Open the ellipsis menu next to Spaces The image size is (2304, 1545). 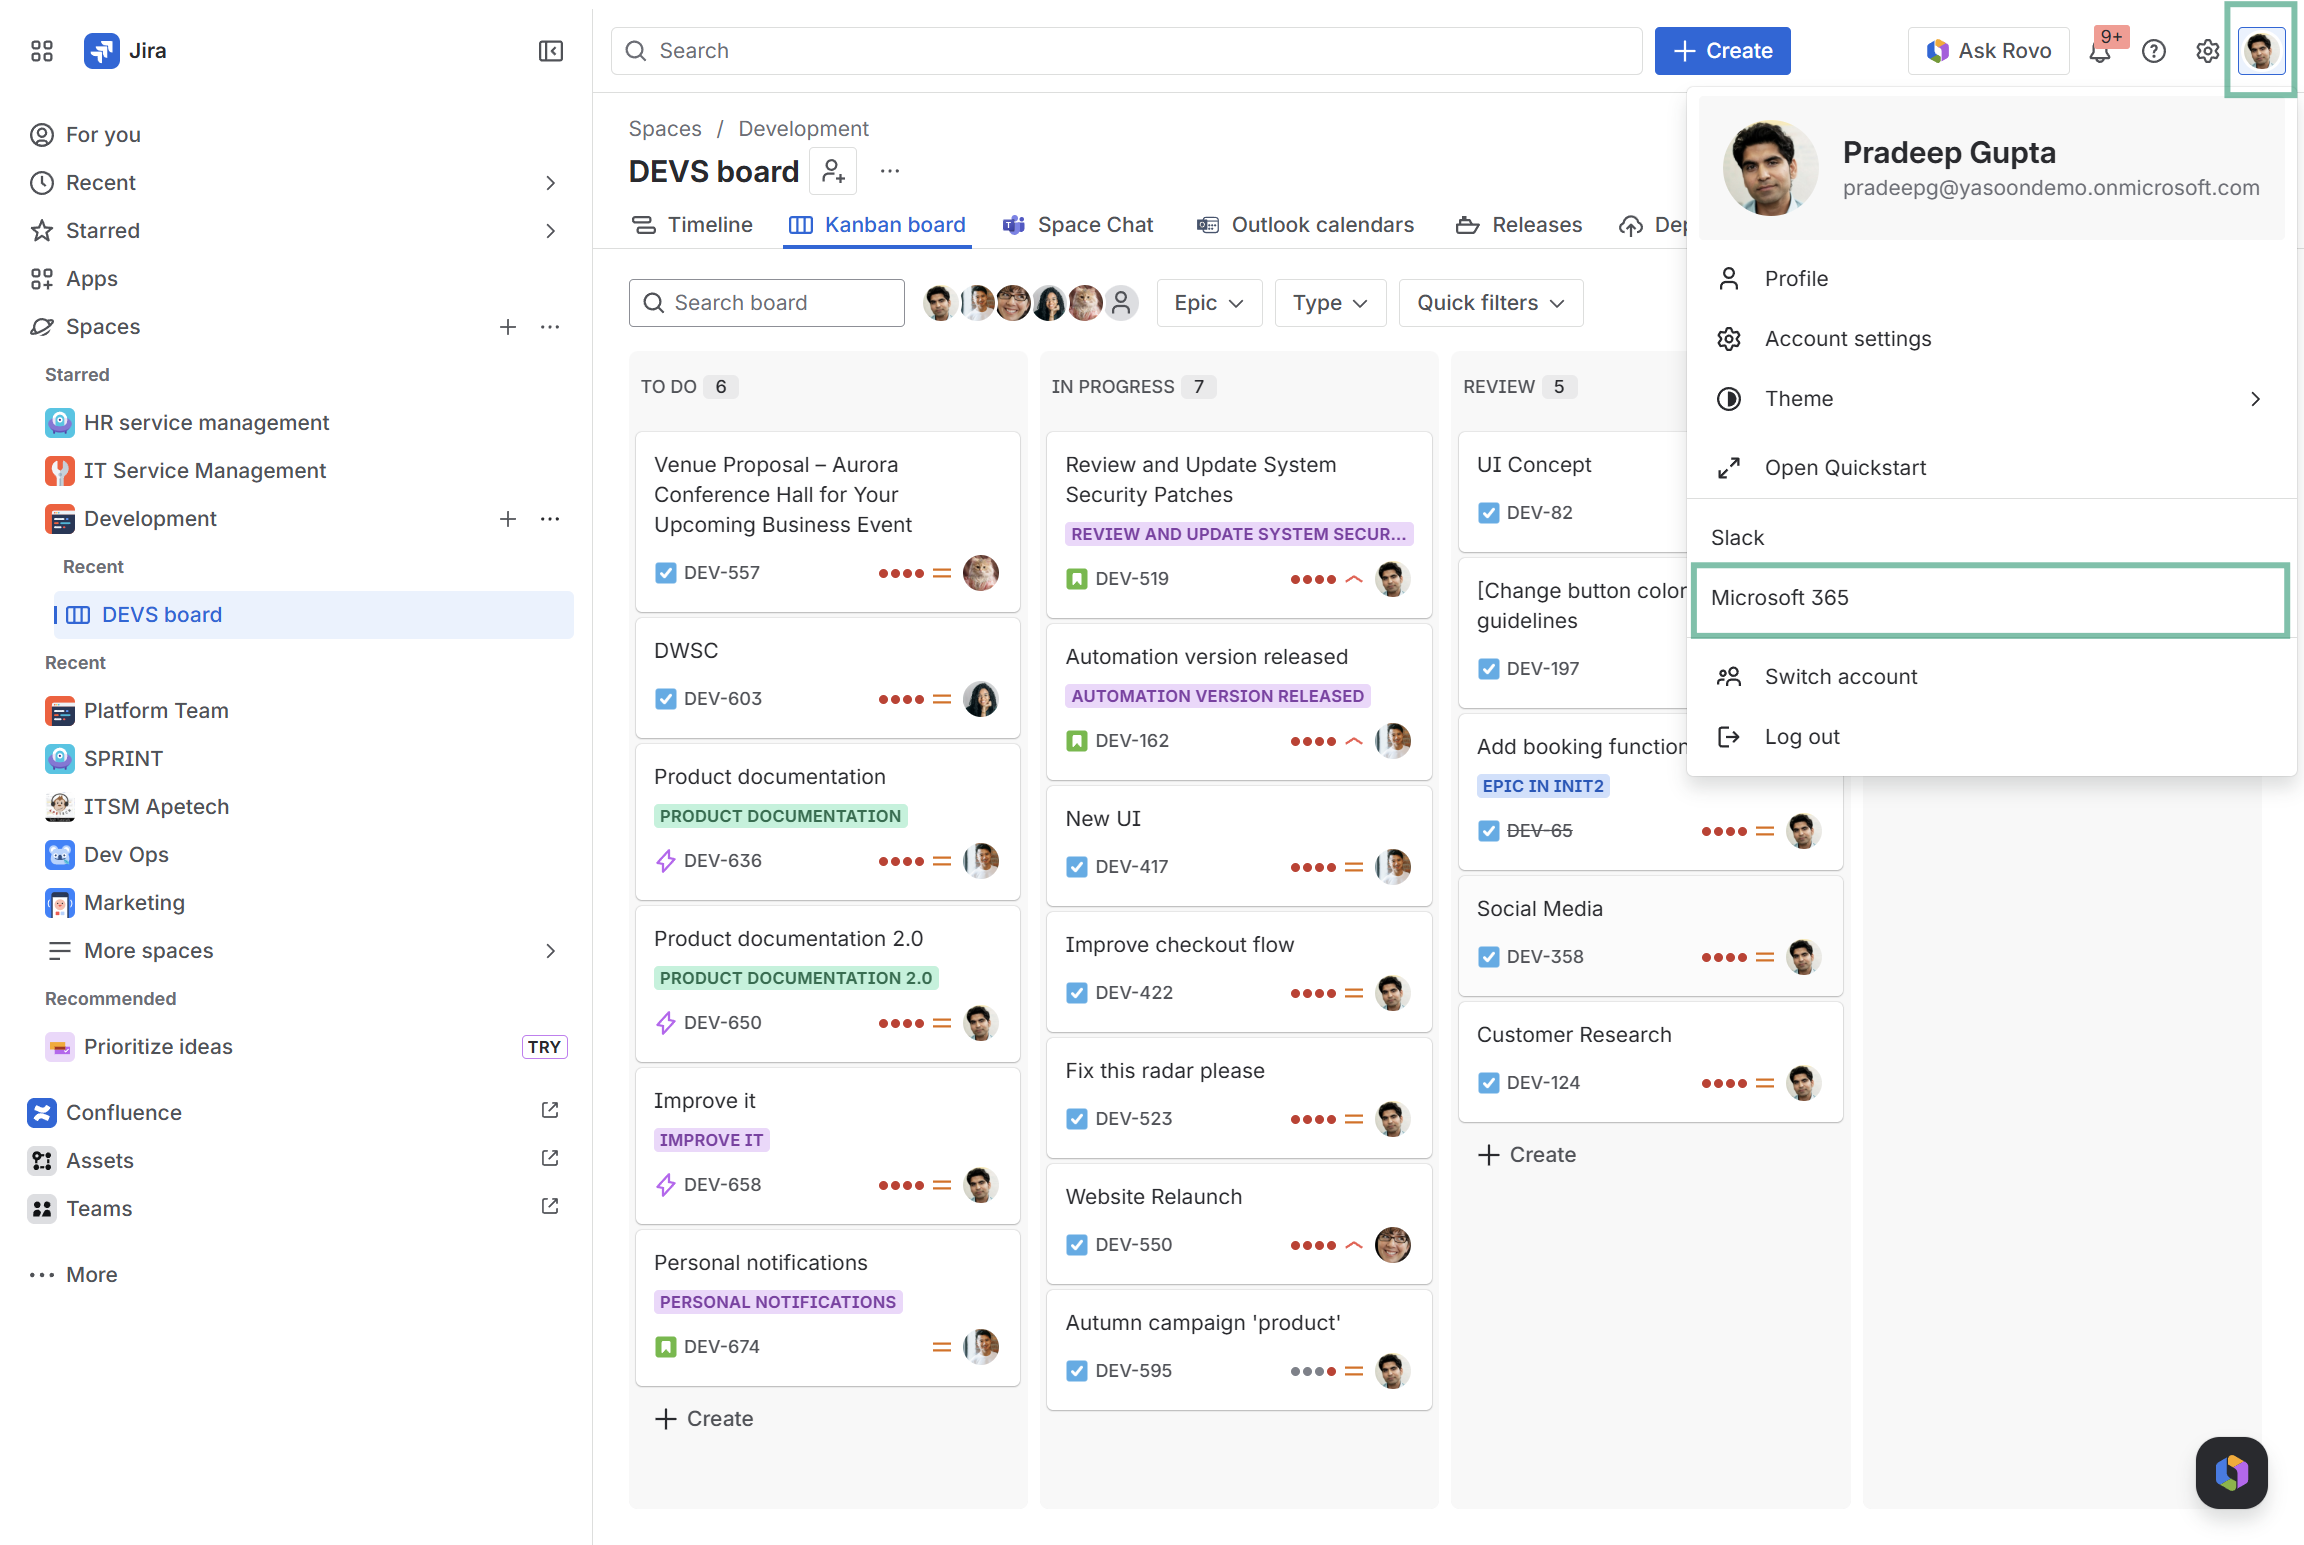pos(550,327)
